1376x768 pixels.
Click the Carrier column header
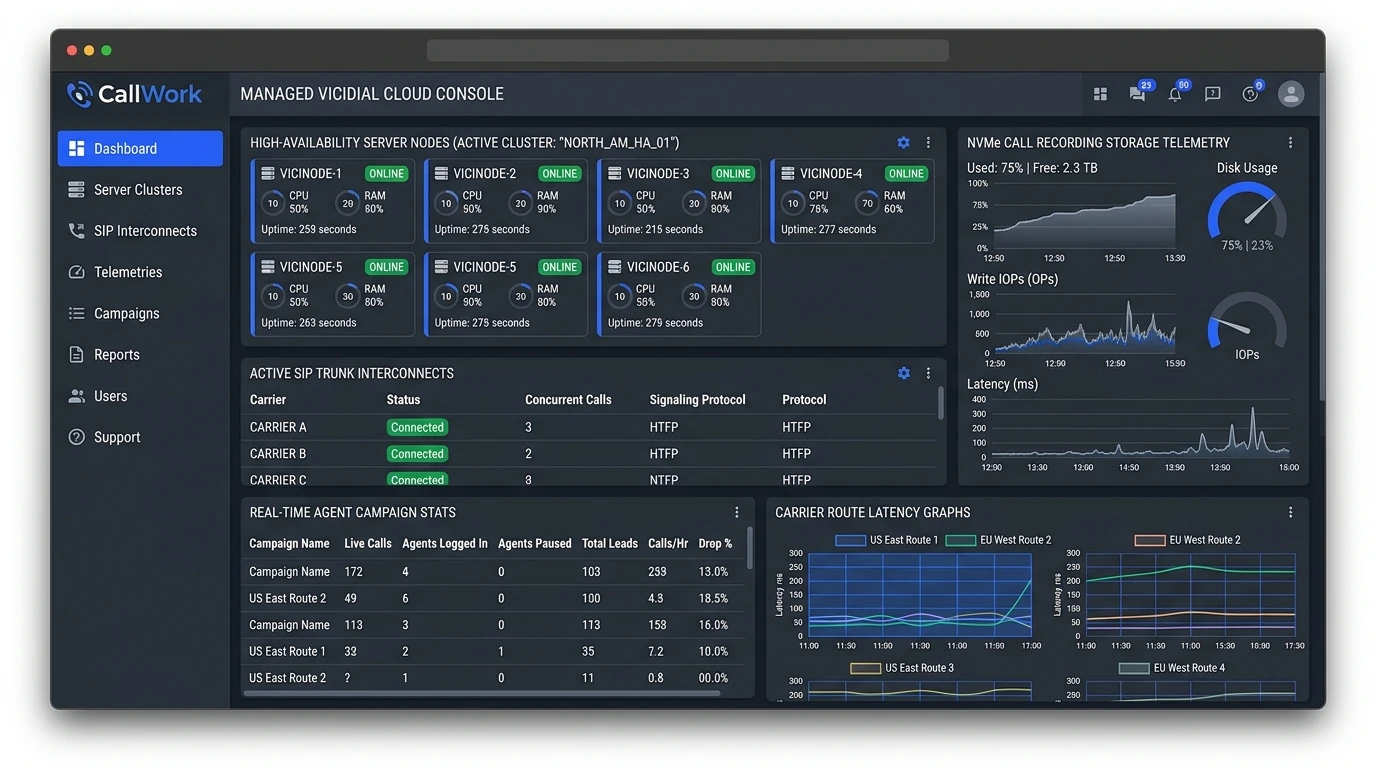pyautogui.click(x=268, y=400)
